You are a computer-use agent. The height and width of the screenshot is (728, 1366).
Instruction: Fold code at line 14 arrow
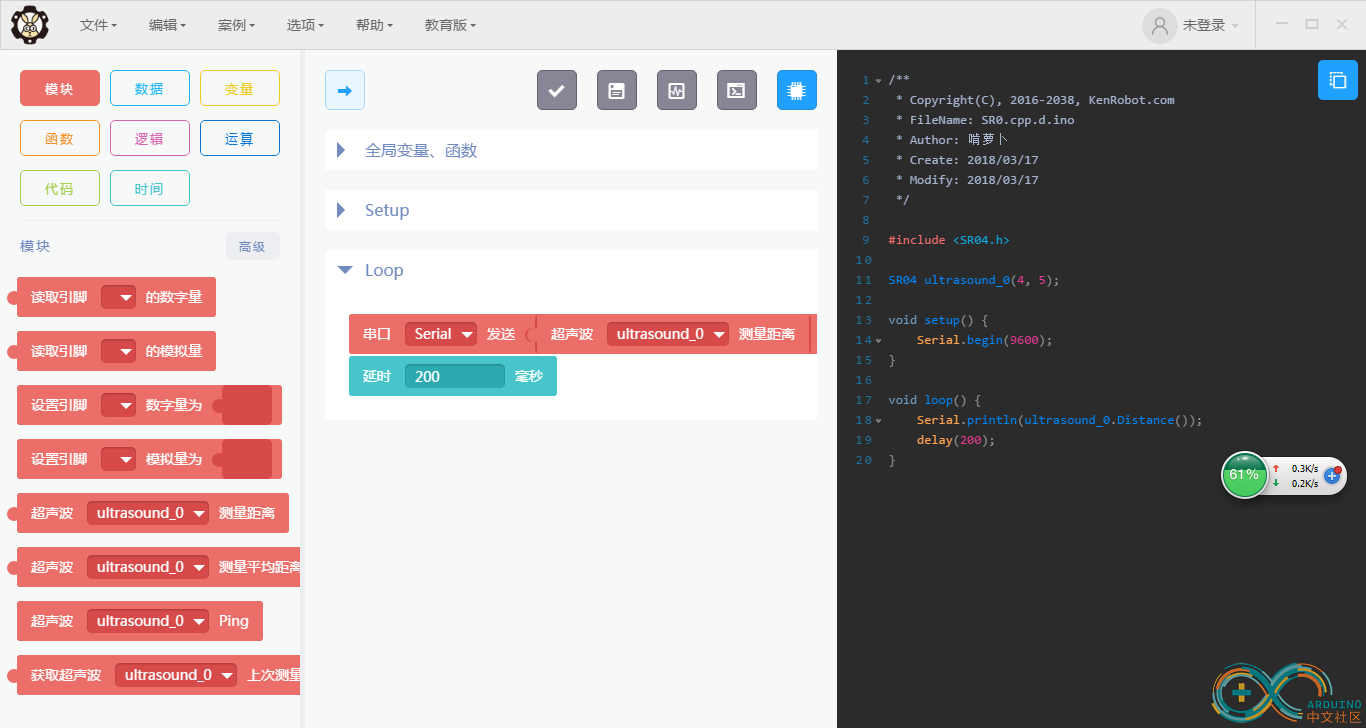click(x=878, y=340)
